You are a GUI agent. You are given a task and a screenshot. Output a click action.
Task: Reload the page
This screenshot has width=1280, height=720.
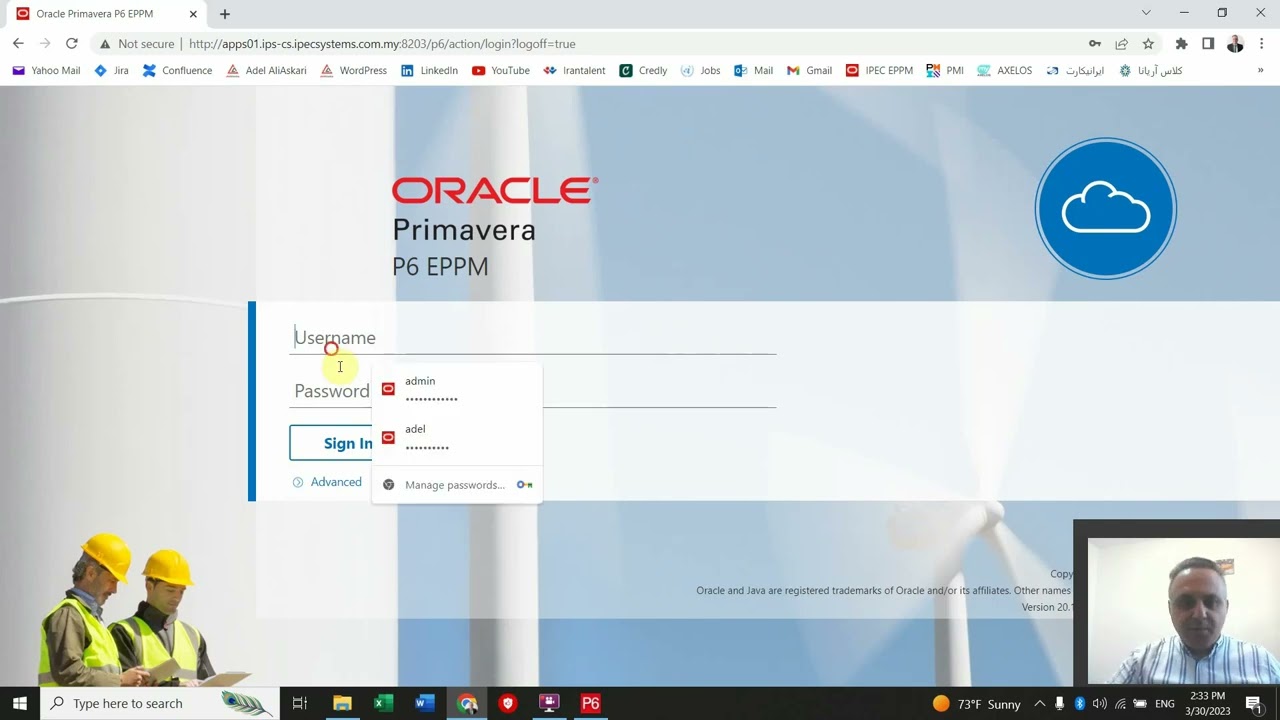point(72,43)
